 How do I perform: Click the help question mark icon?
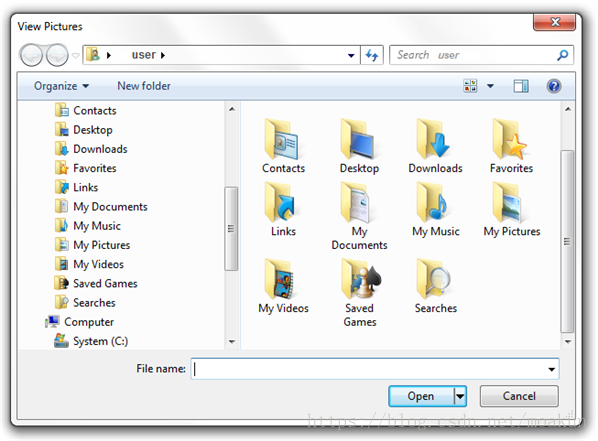553,86
